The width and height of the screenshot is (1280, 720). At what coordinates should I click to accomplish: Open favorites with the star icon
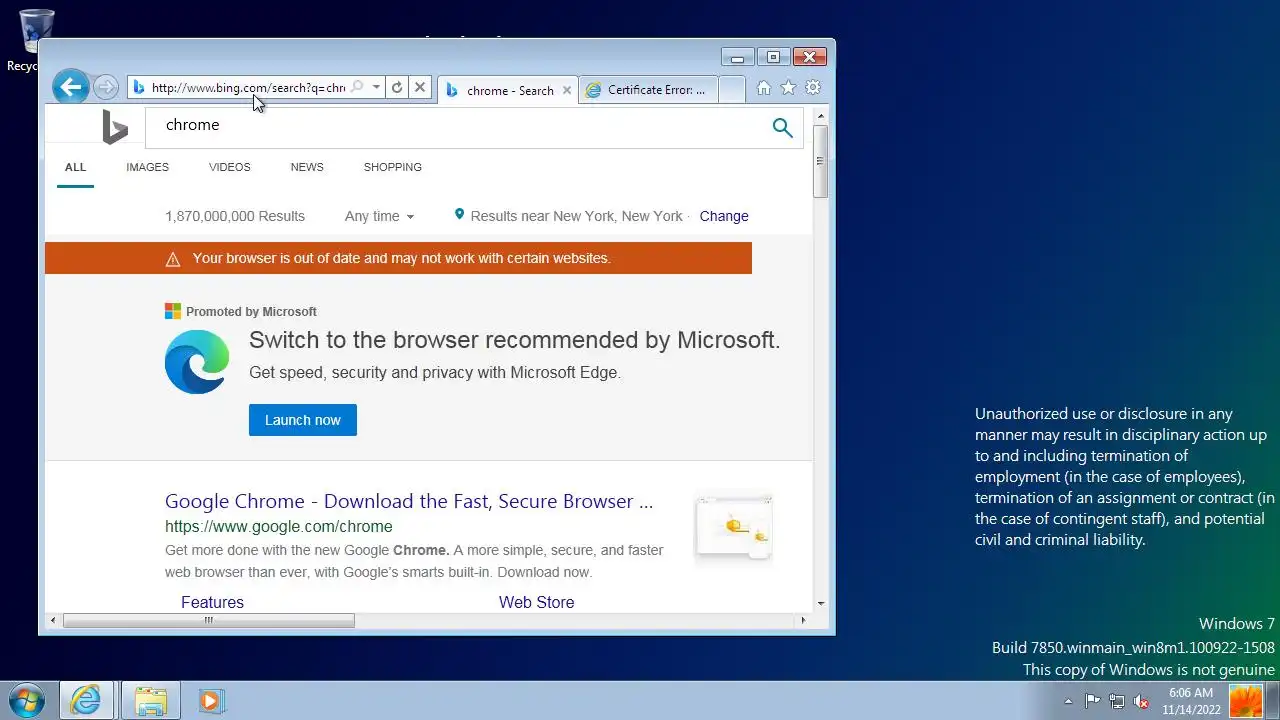[x=788, y=88]
